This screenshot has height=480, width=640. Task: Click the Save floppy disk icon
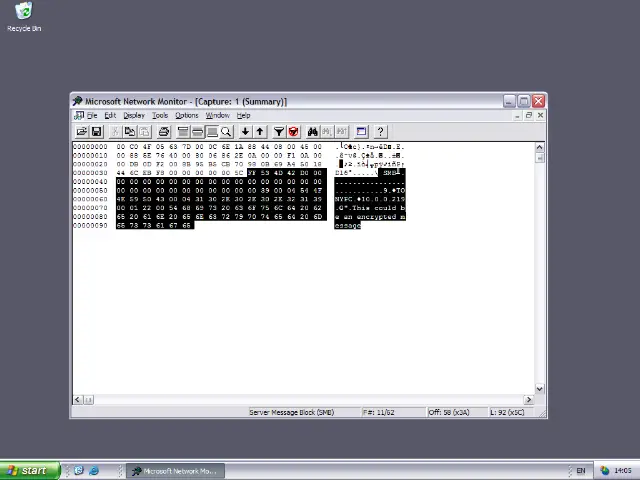click(97, 131)
